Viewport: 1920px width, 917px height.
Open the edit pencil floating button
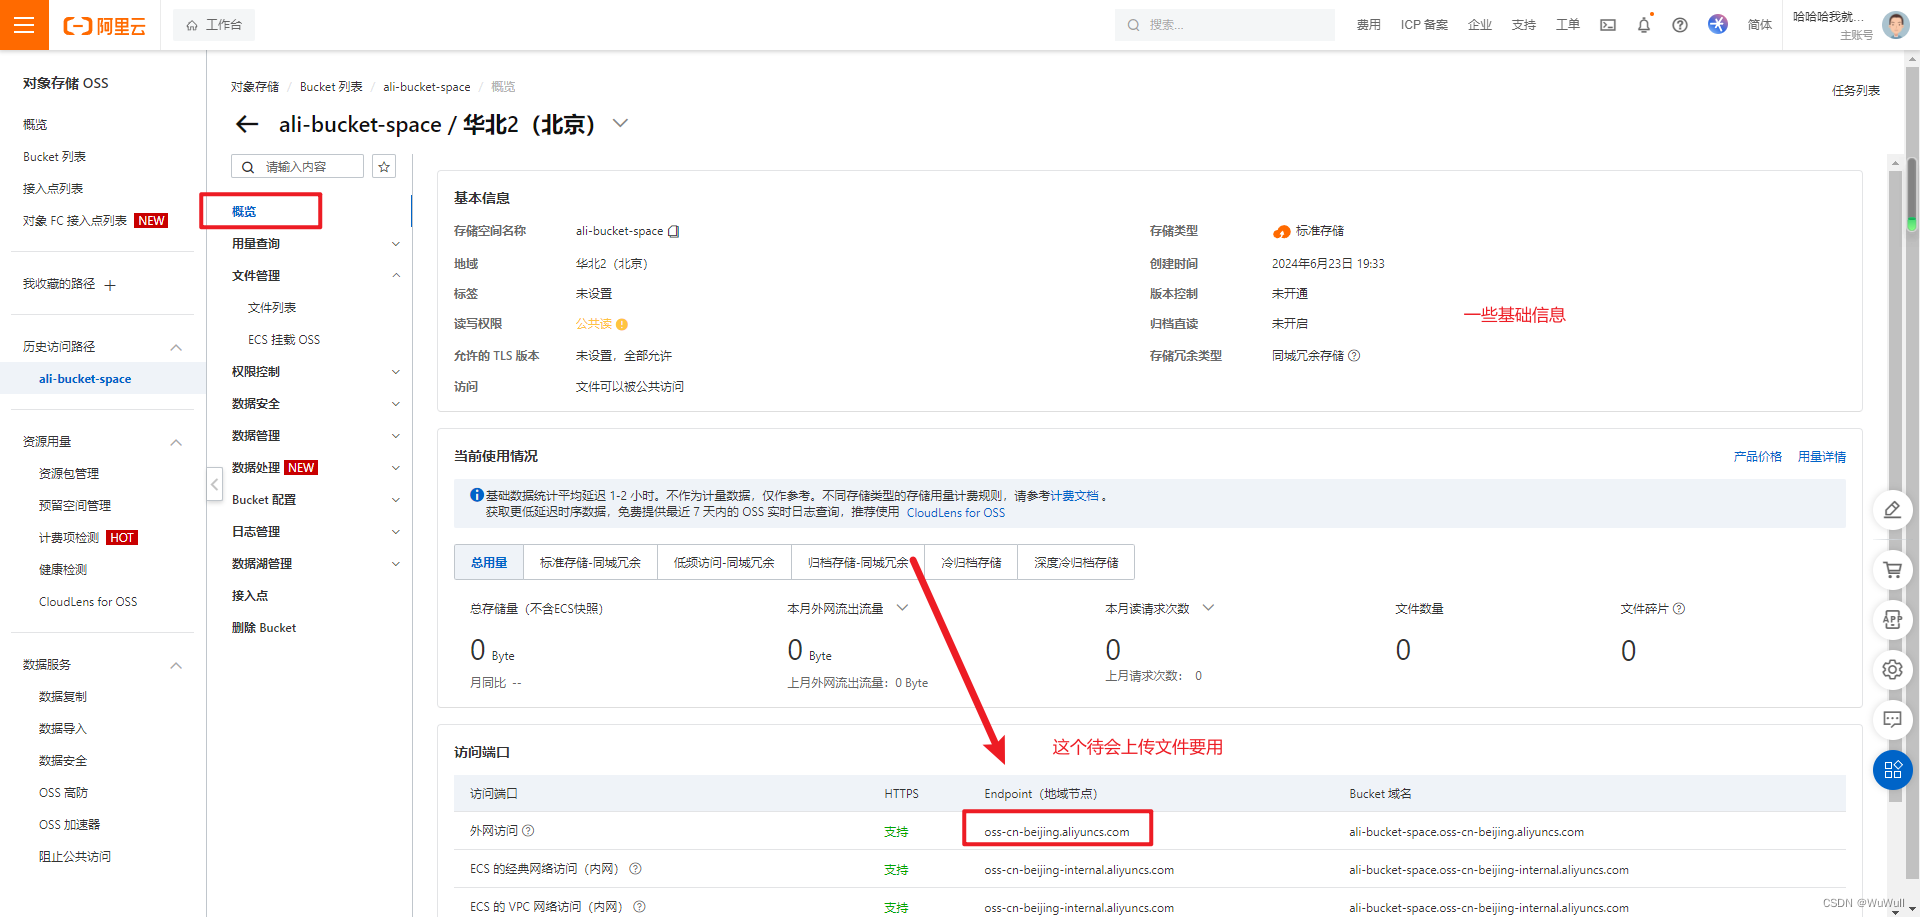(1893, 510)
